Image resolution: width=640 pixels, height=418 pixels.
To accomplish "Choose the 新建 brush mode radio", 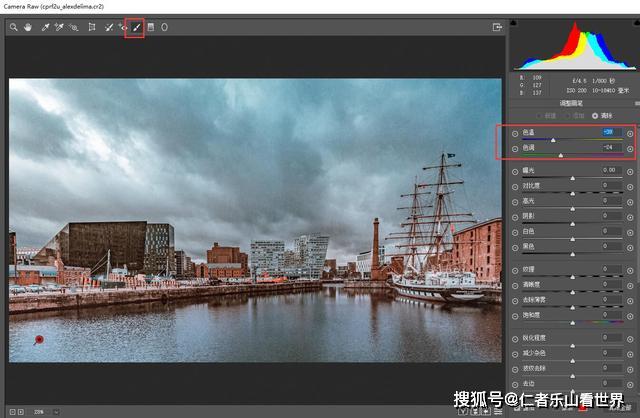I will [x=539, y=116].
